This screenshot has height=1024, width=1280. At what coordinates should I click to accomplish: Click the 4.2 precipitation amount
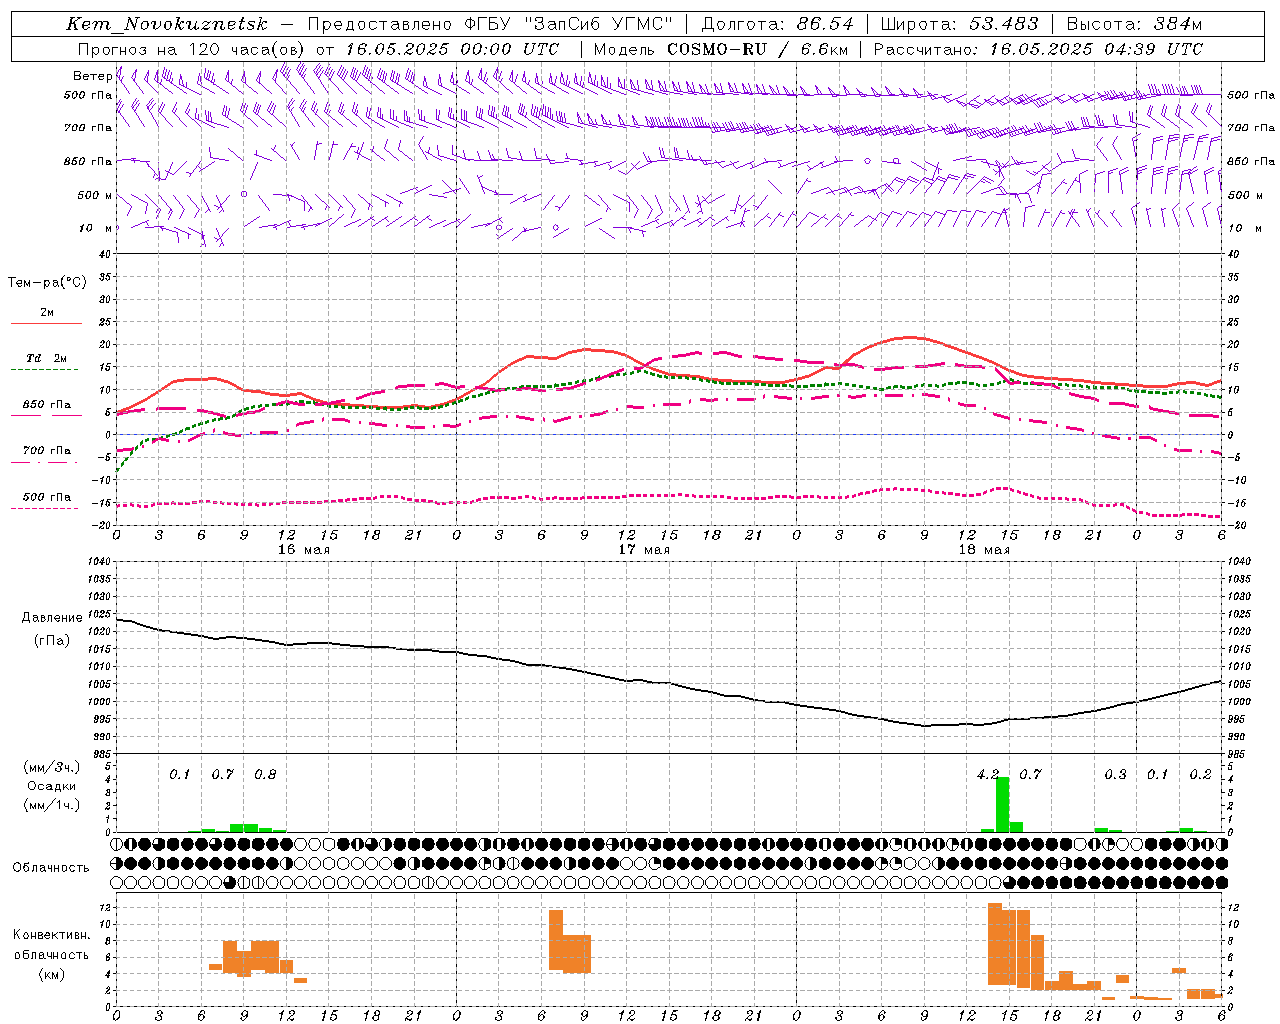[x=988, y=774]
